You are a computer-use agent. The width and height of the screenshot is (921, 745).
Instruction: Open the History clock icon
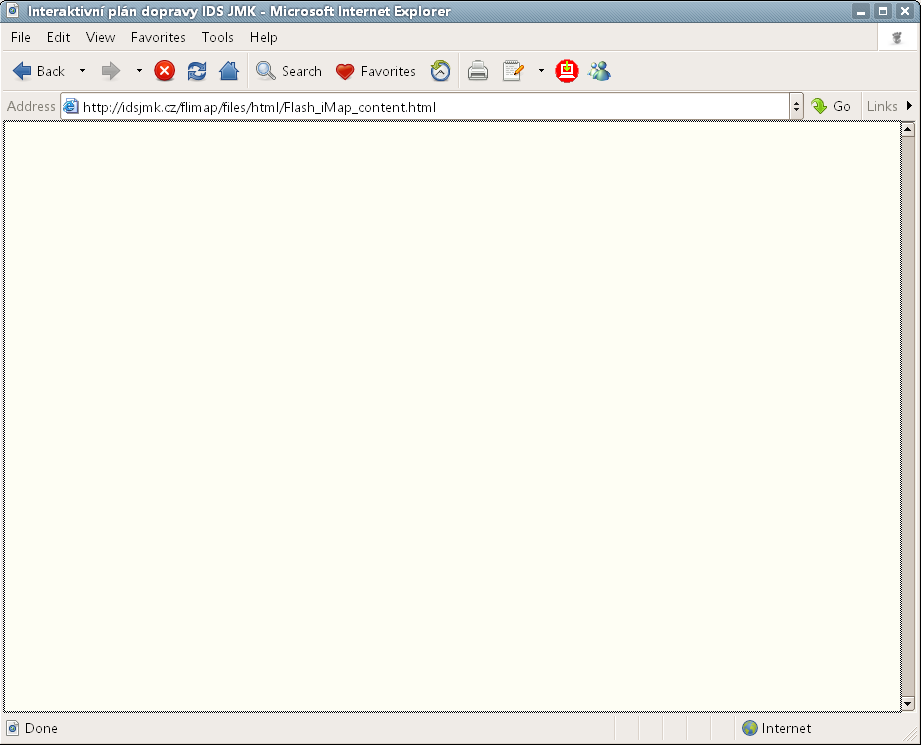440,71
